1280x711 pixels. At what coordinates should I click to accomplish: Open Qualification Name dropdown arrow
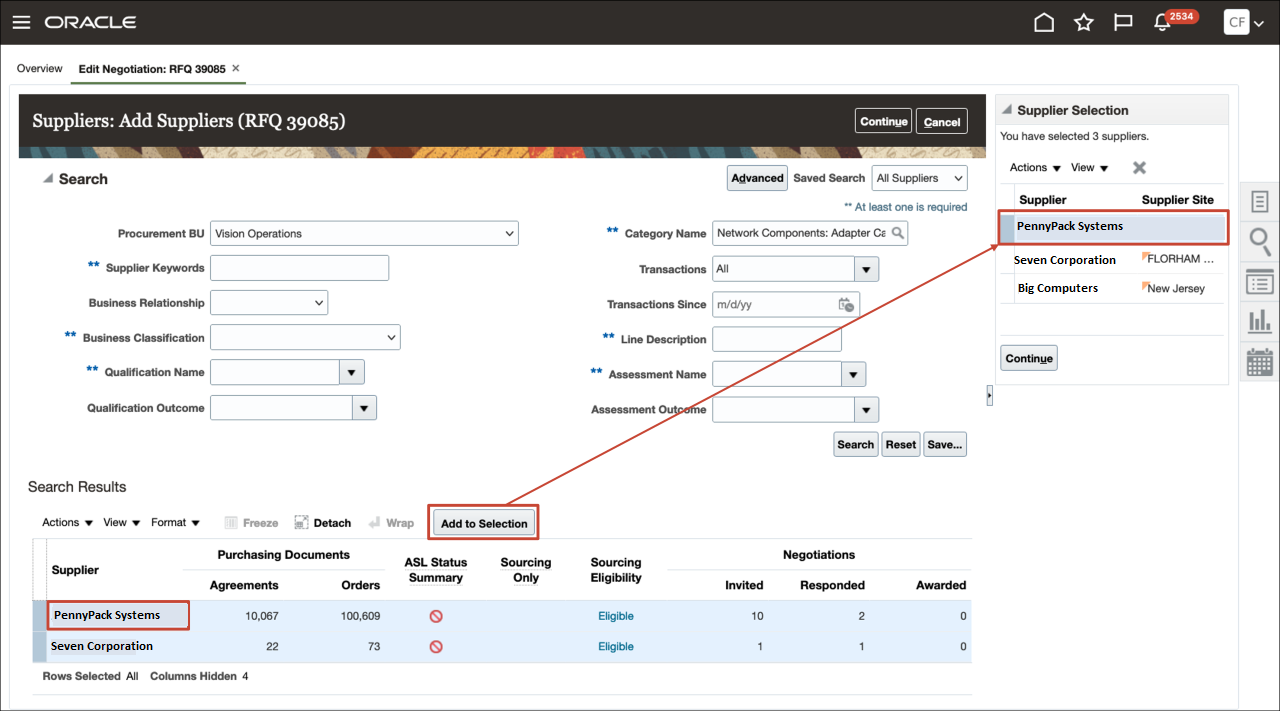pos(352,372)
